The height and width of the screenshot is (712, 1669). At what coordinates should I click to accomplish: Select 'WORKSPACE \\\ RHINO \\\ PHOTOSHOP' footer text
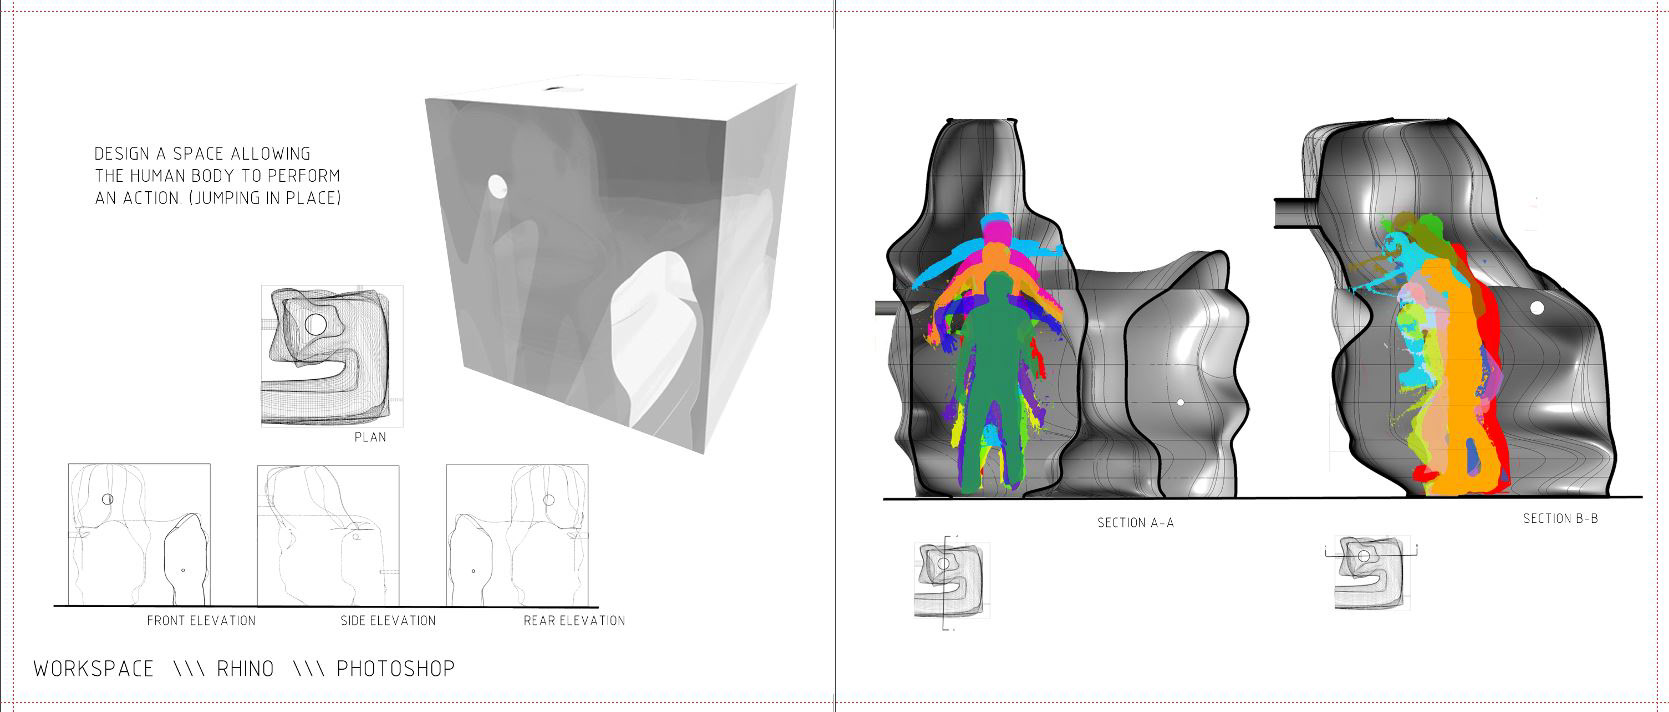coord(244,669)
